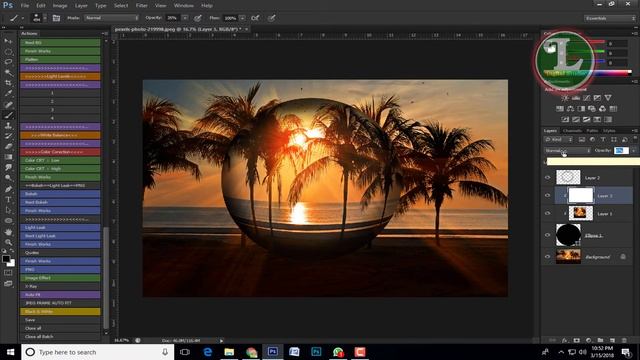The image size is (640, 360).
Task: Toggle Quick Mask mode
Action: point(8,273)
